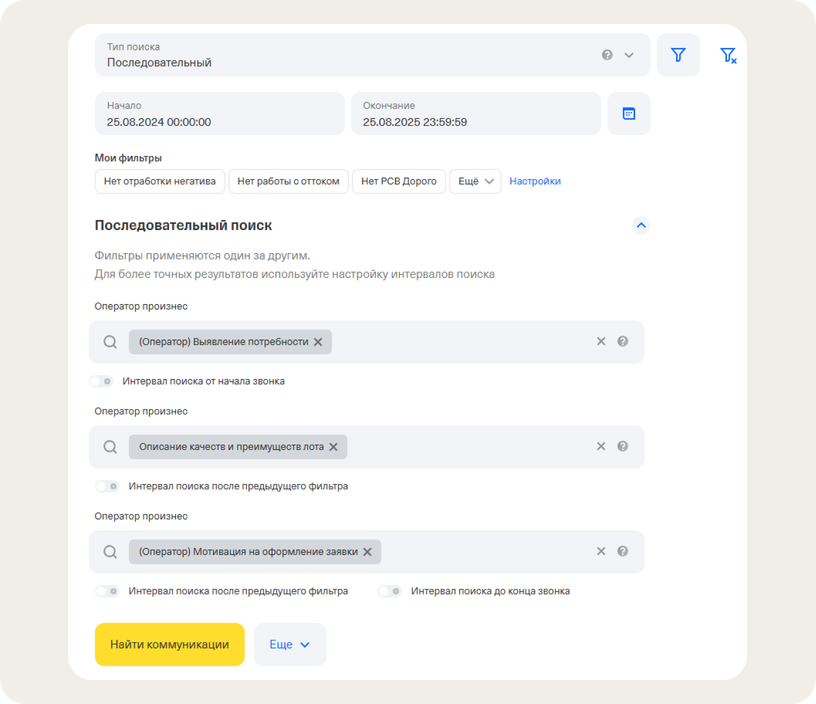Viewport: 816px width, 704px height.
Task: Click the blue filter funnel icon
Action: 678,55
